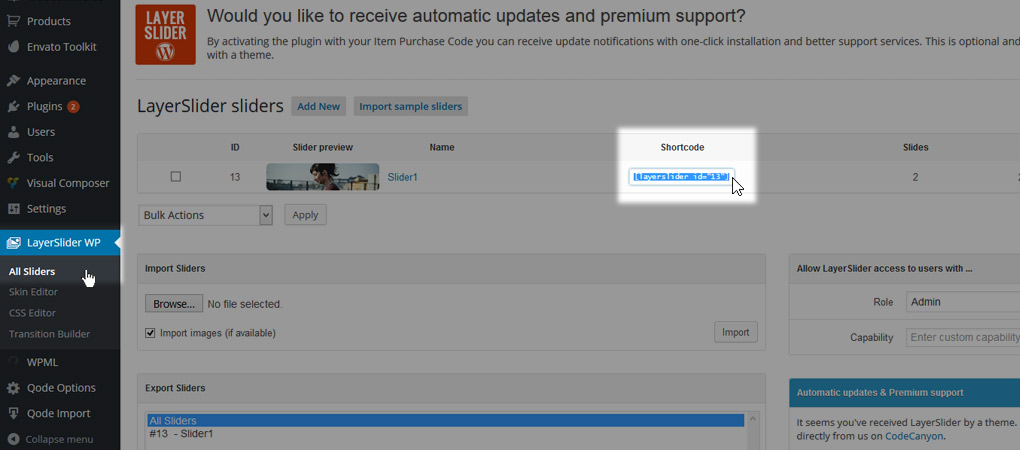Open Qode Options menu item
The width and height of the screenshot is (1020, 450).
(x=60, y=388)
